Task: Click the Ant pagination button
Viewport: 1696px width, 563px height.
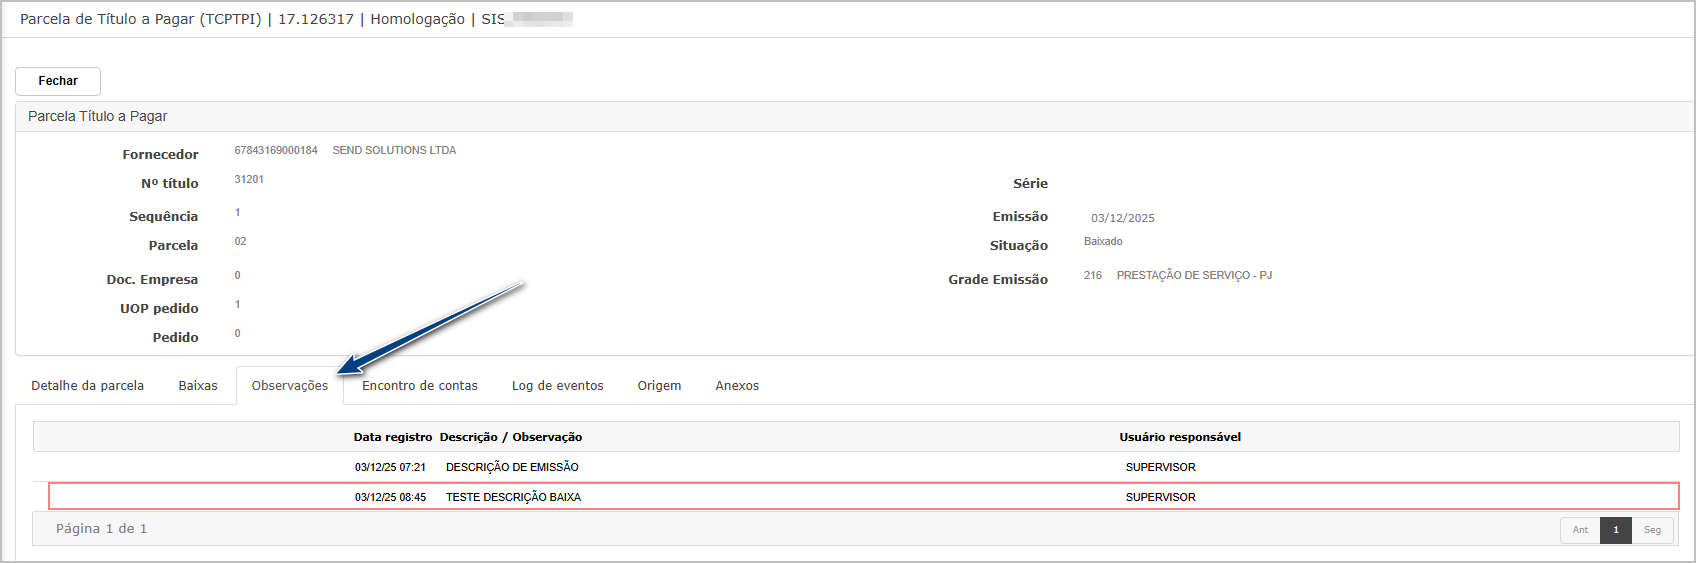Action: (1580, 530)
